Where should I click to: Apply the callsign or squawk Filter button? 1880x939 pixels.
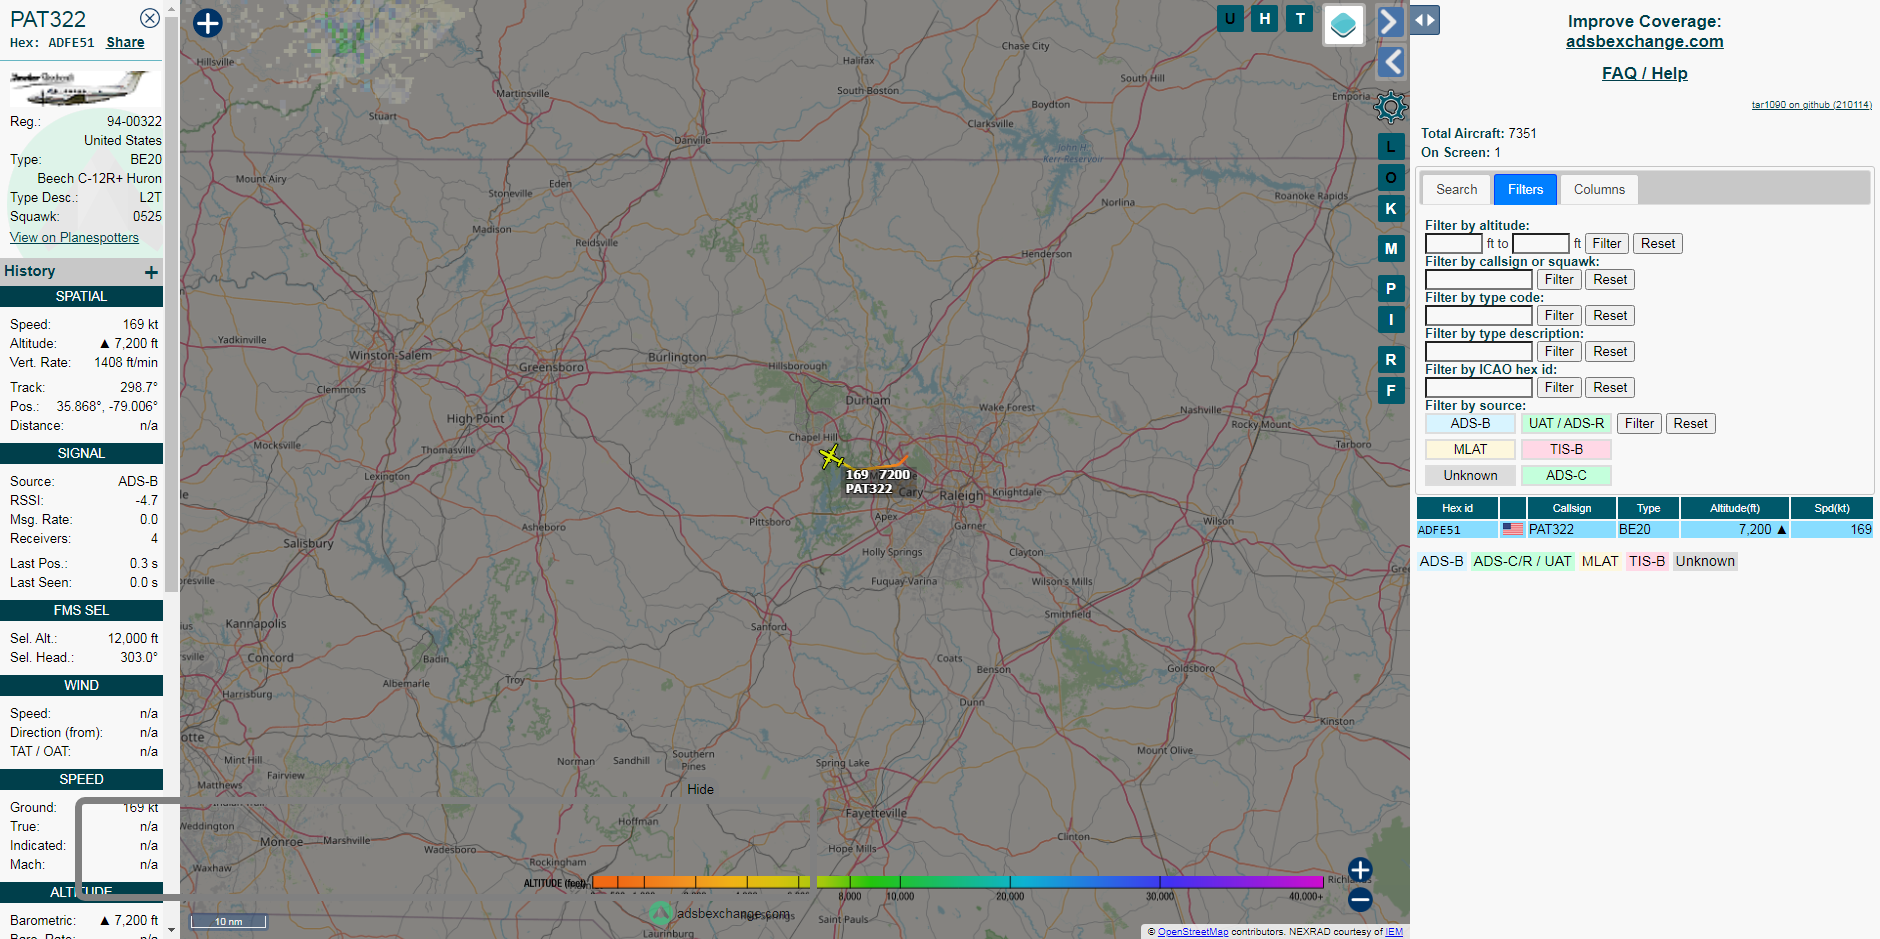pyautogui.click(x=1559, y=279)
